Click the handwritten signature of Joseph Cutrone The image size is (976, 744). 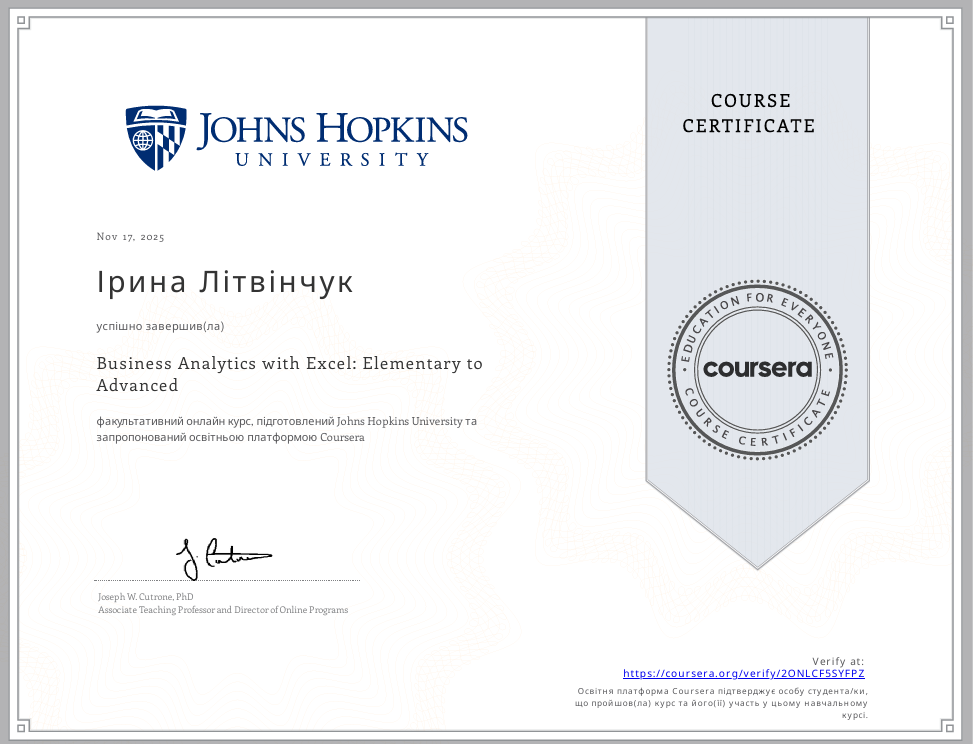(x=222, y=557)
